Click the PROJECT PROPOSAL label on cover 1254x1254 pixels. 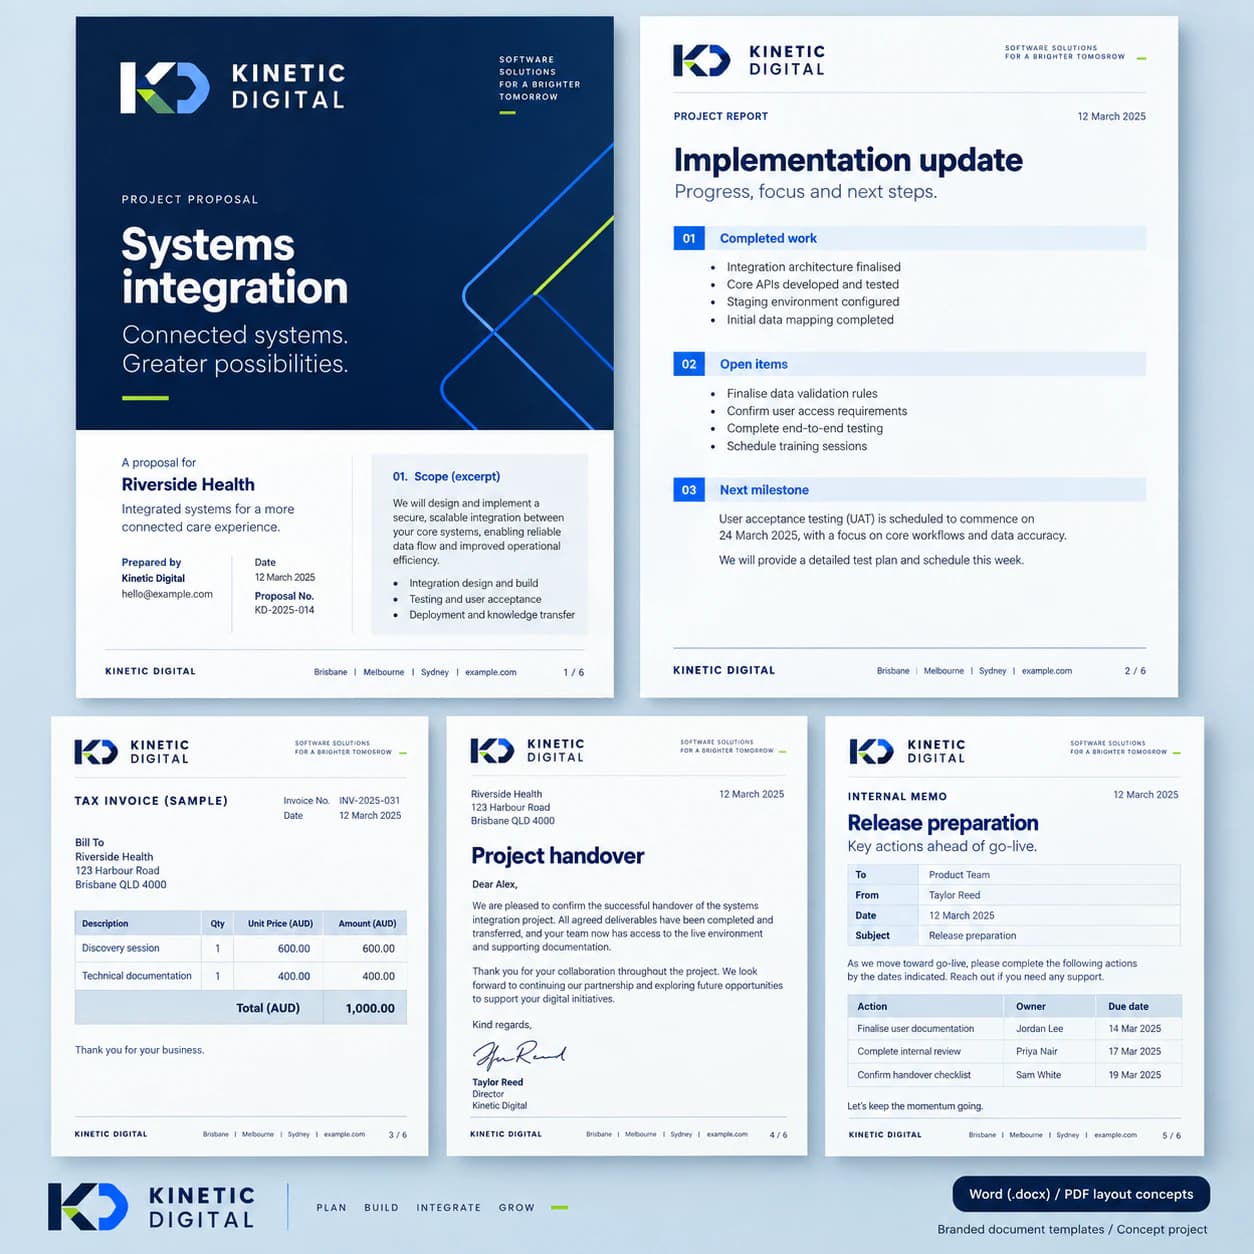[x=189, y=200]
